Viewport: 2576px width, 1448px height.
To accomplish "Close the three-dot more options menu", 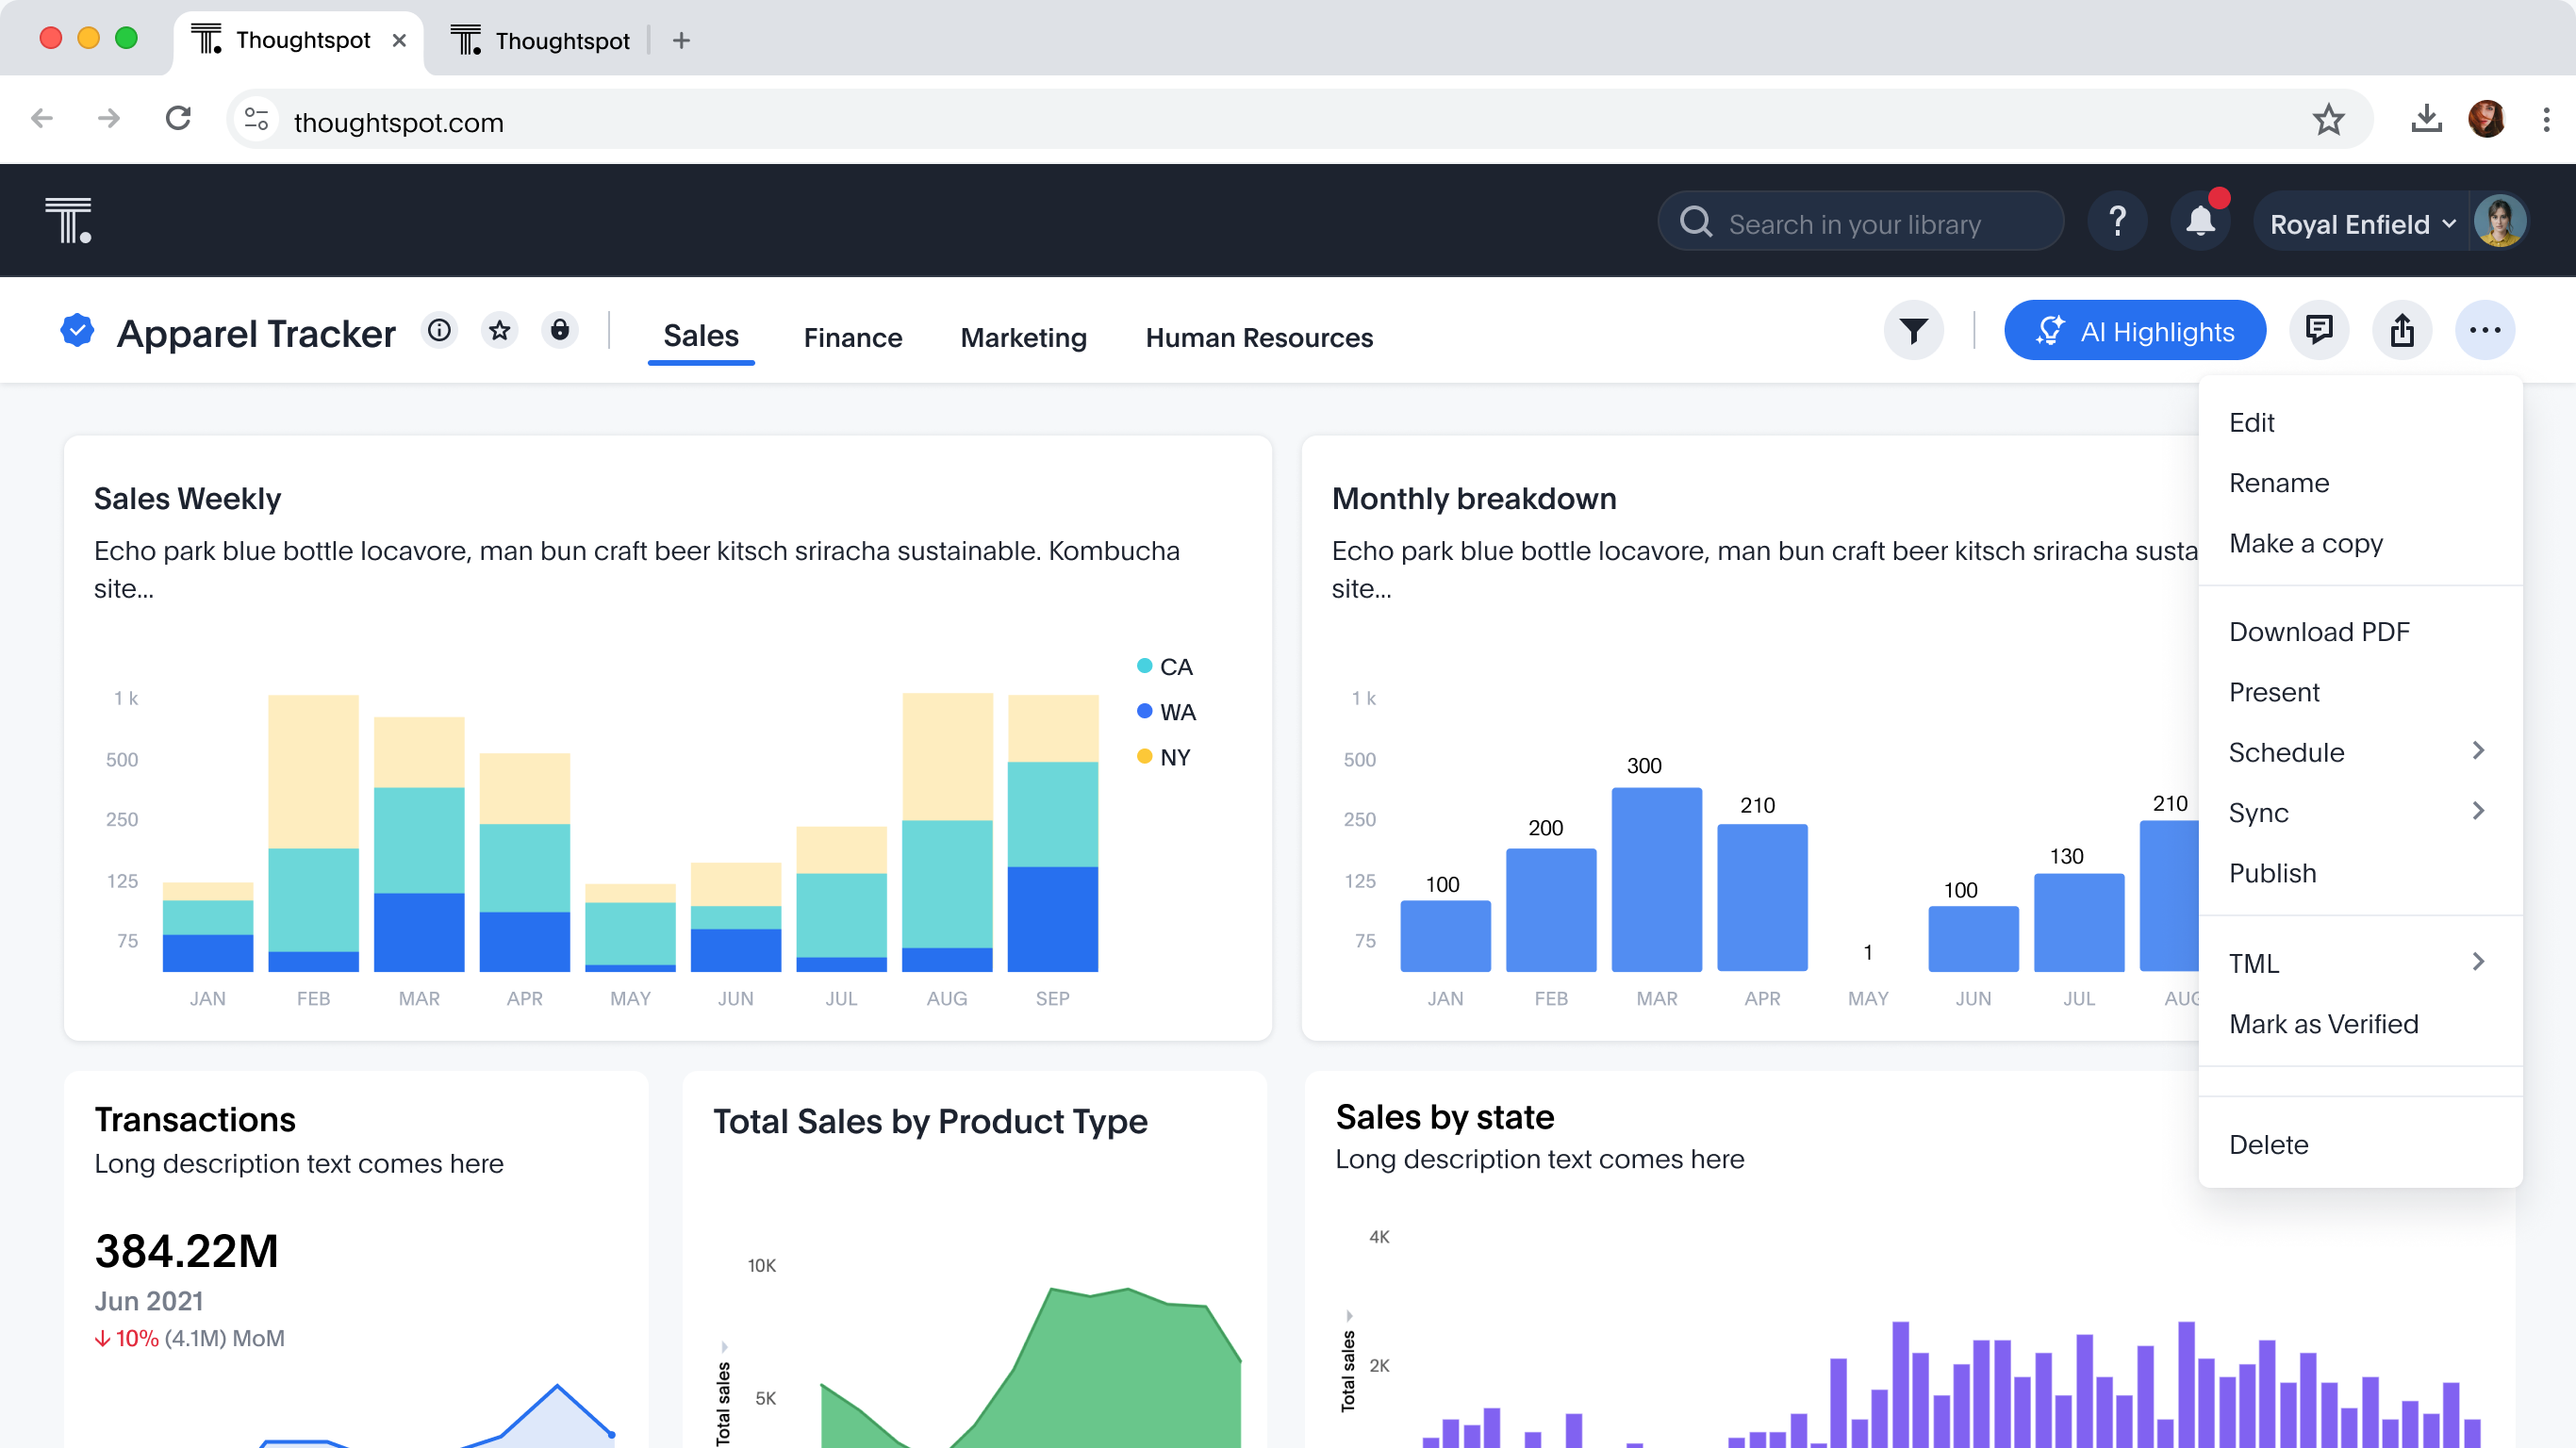I will click(x=2485, y=331).
